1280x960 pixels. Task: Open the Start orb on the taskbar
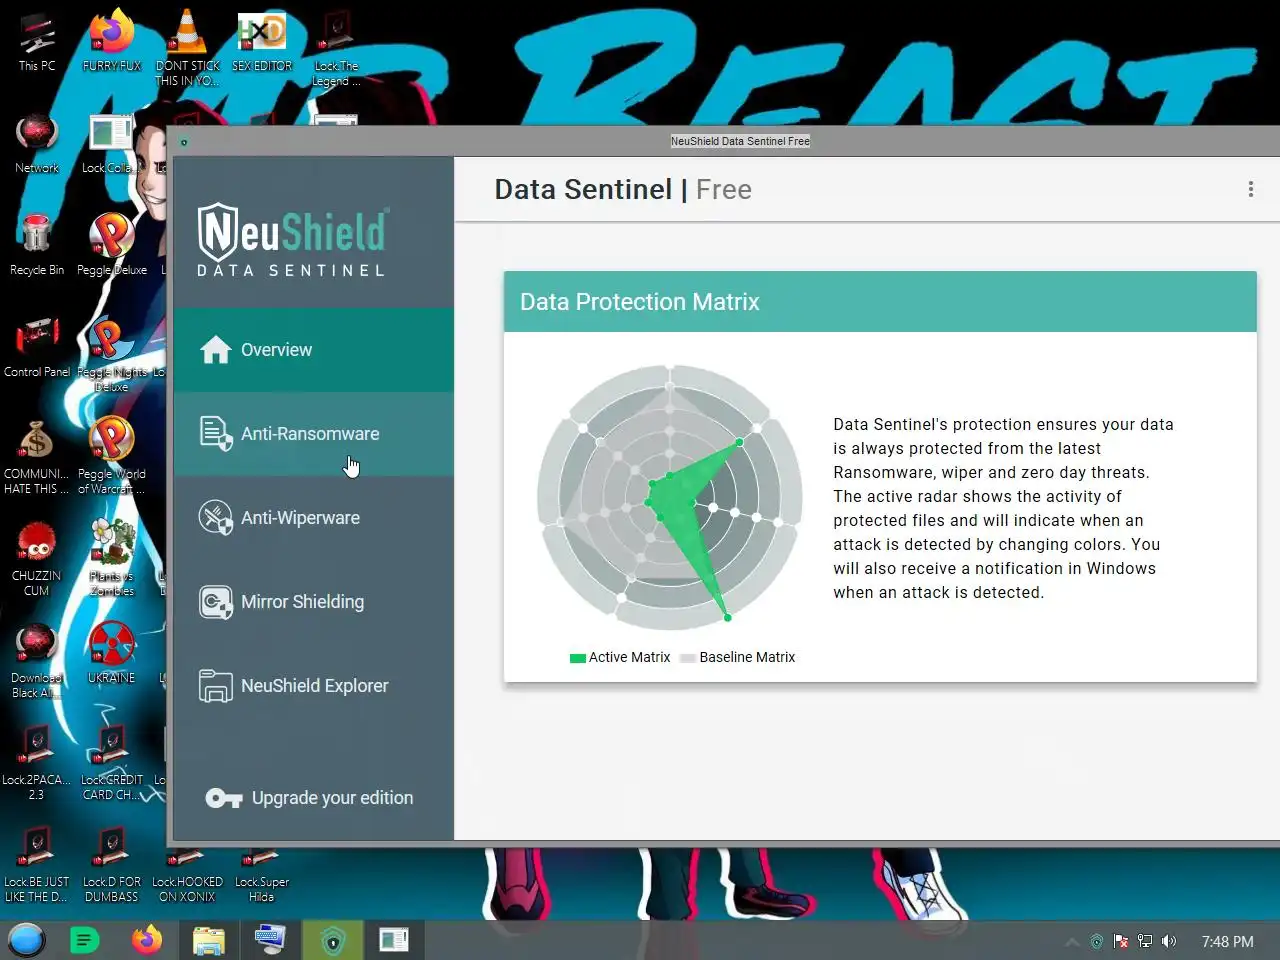click(27, 940)
